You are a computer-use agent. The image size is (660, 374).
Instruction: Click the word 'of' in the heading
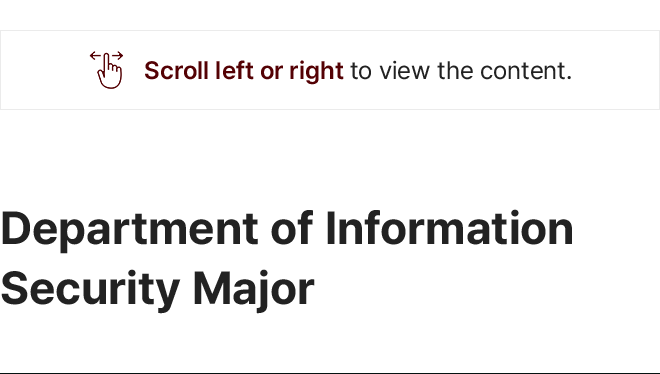[x=292, y=228]
